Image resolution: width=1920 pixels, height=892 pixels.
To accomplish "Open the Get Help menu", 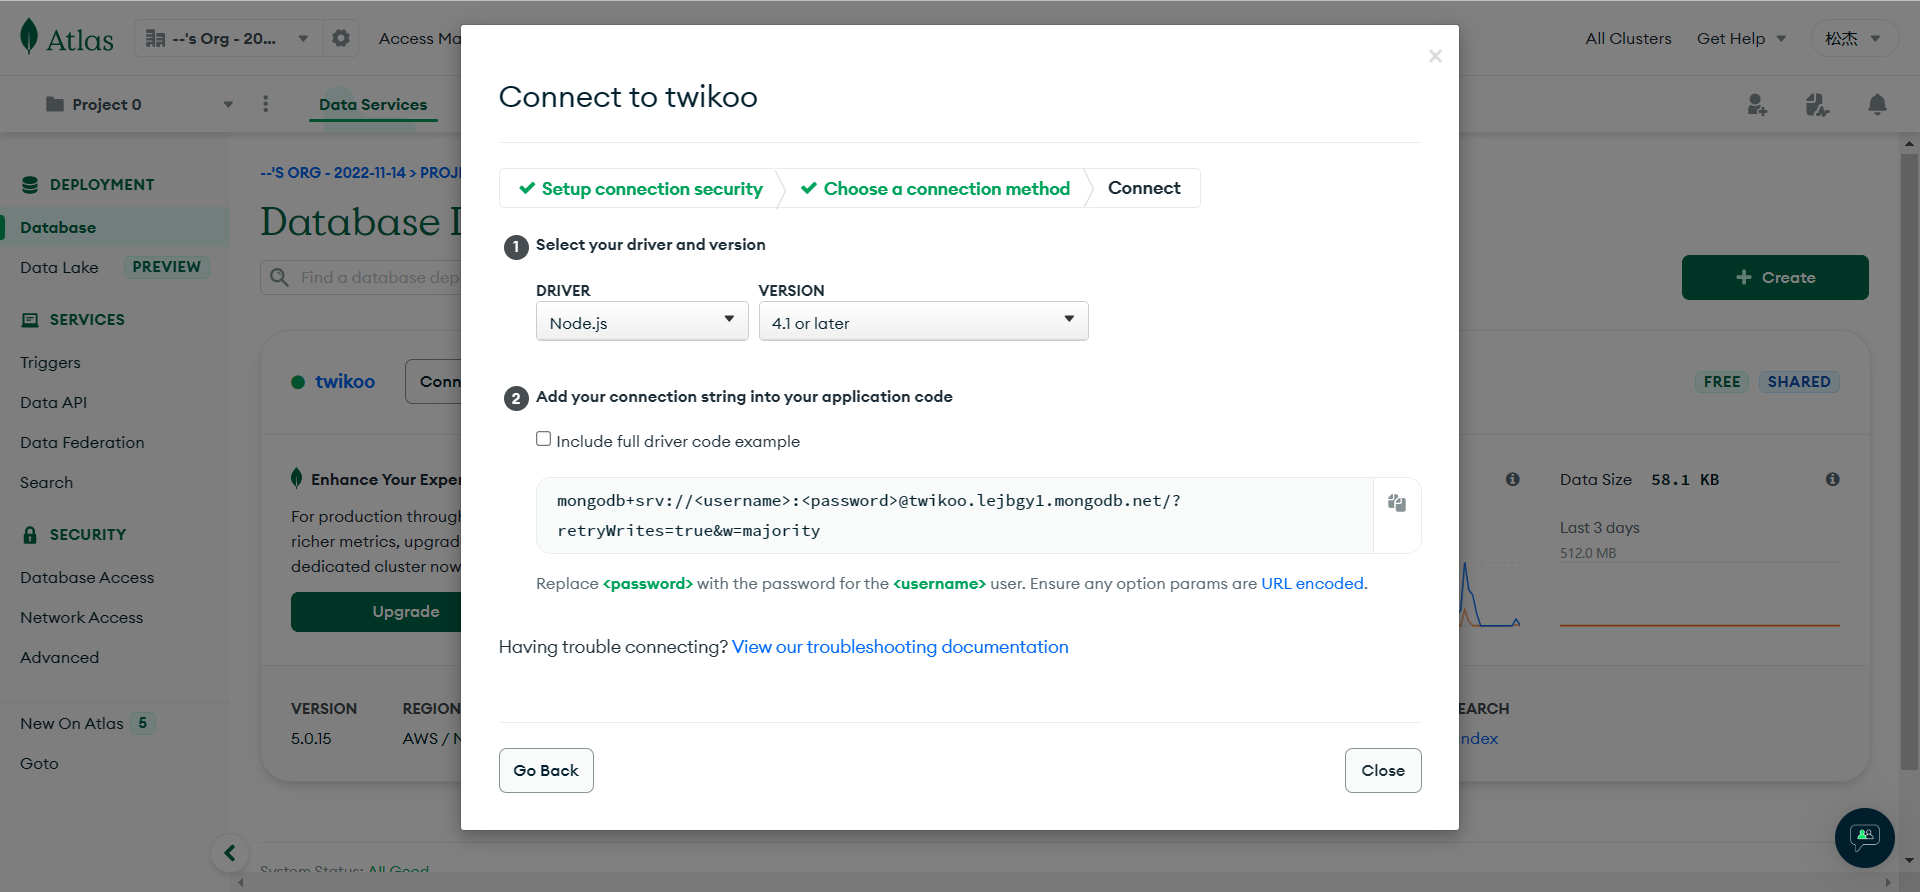I will pyautogui.click(x=1741, y=38).
